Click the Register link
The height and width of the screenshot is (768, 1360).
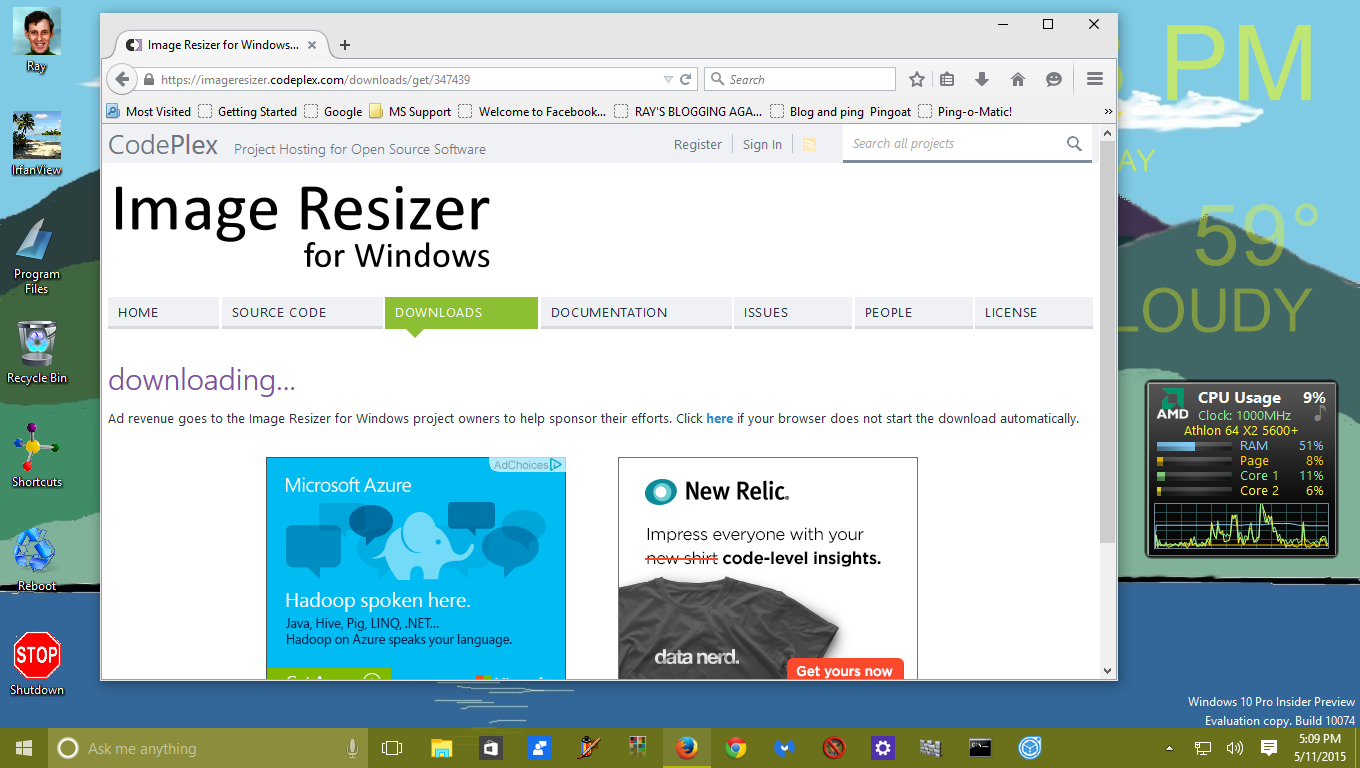[697, 143]
